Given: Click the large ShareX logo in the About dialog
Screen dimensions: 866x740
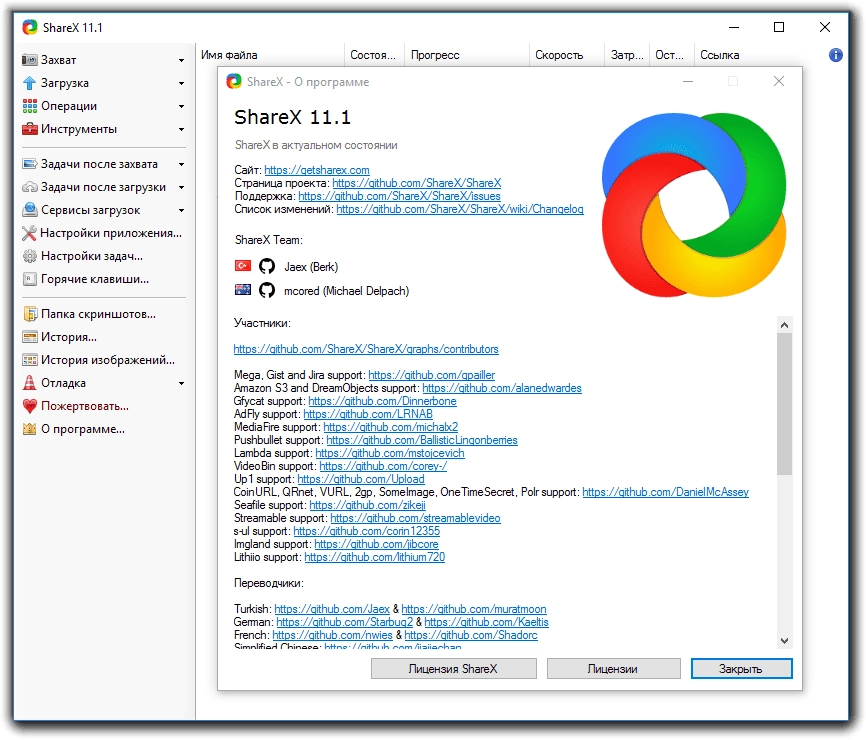Looking at the screenshot, I should click(694, 204).
